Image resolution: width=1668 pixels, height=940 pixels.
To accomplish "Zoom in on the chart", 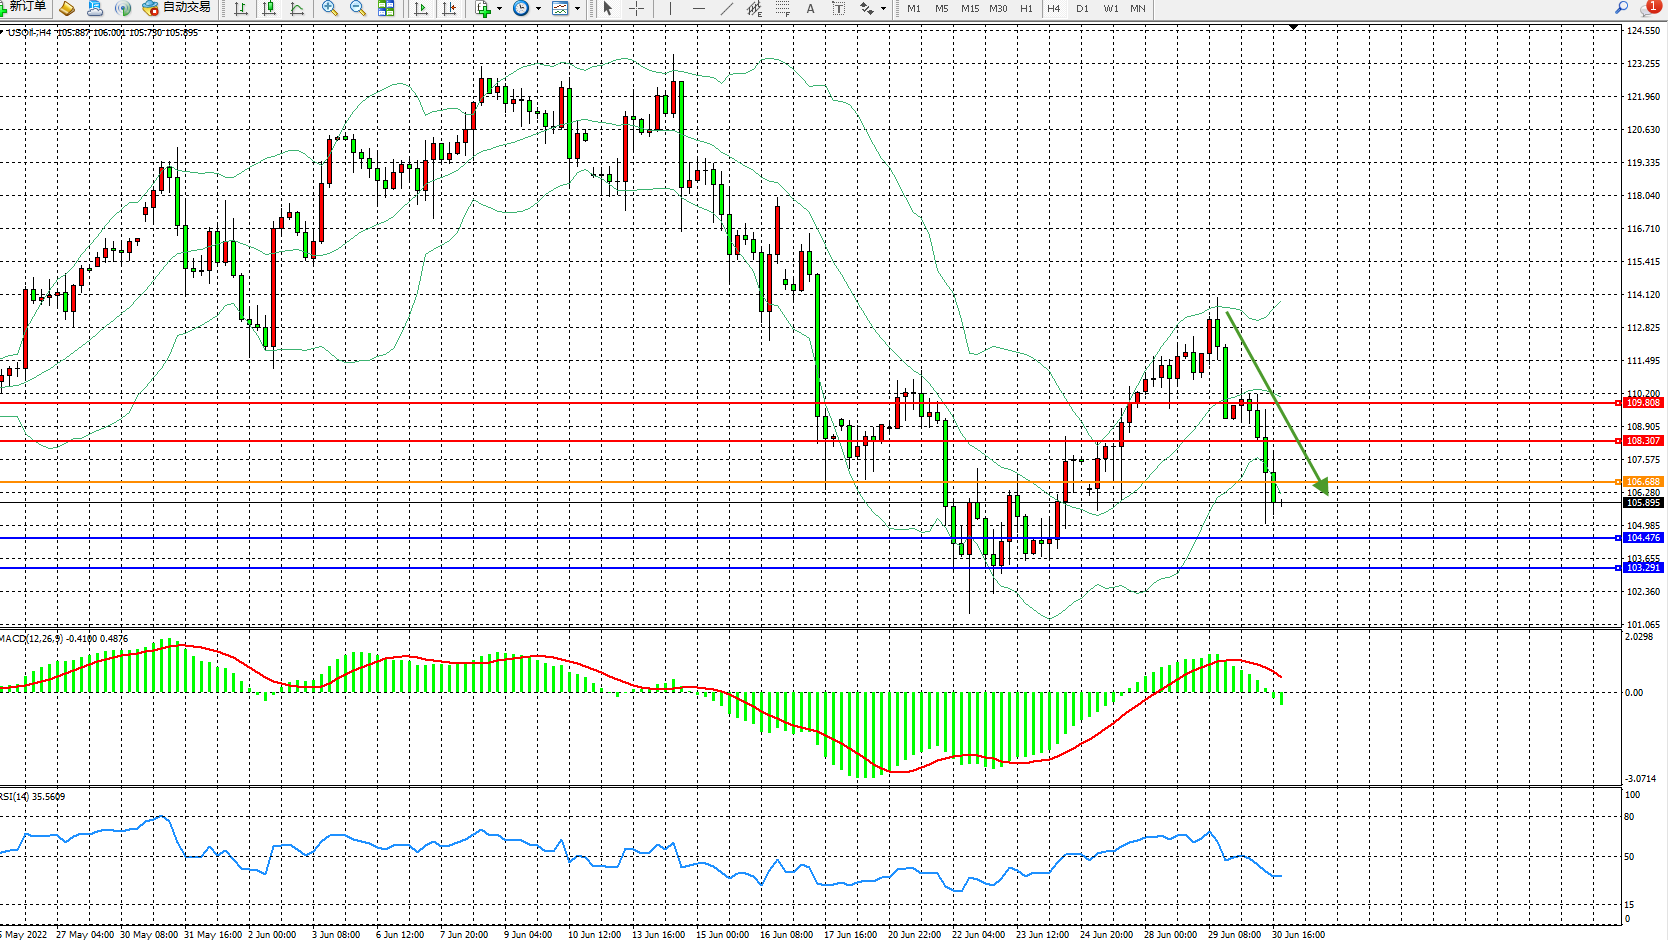I will click(x=329, y=9).
